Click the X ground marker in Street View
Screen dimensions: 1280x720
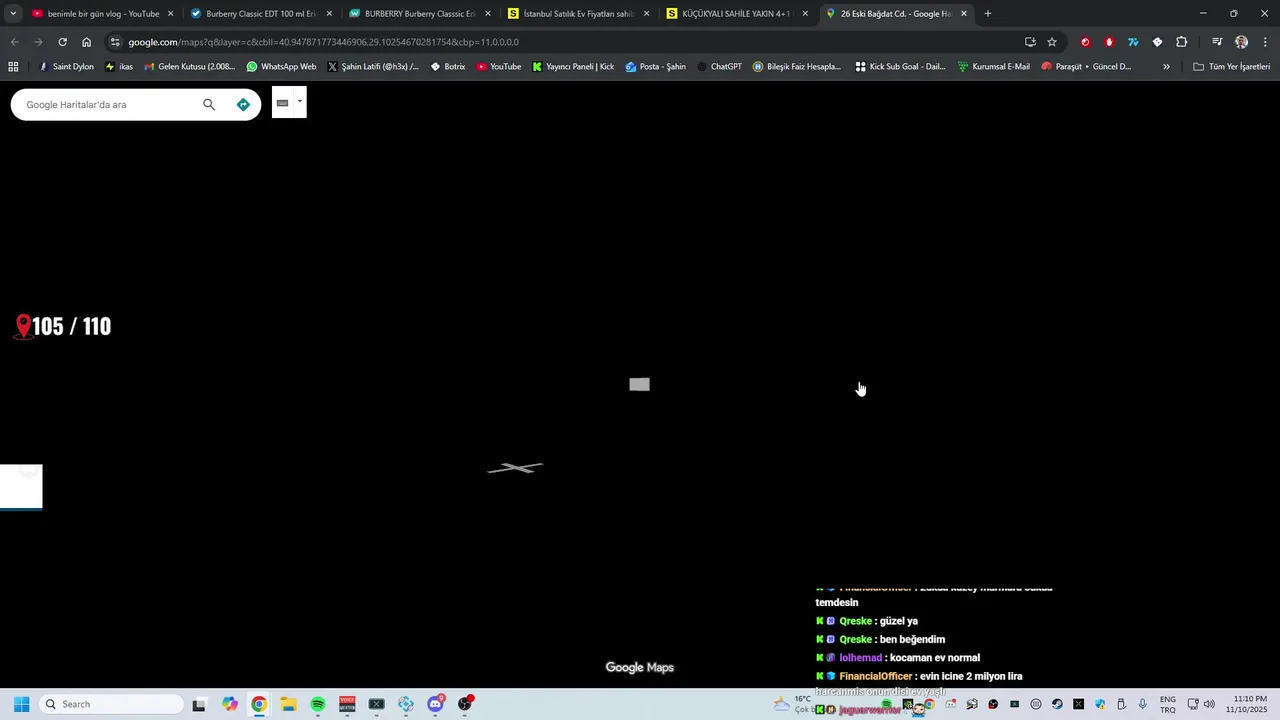tap(515, 468)
